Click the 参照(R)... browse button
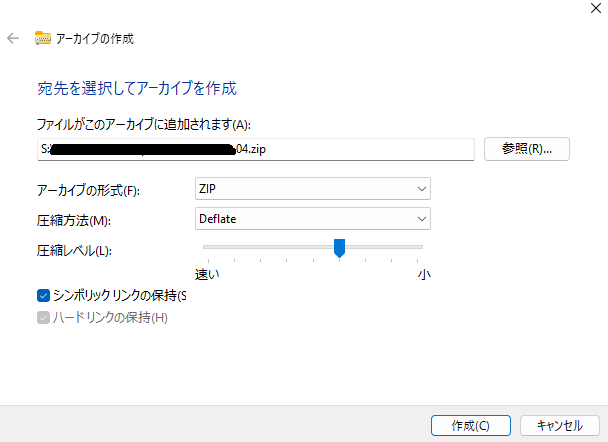 click(526, 149)
